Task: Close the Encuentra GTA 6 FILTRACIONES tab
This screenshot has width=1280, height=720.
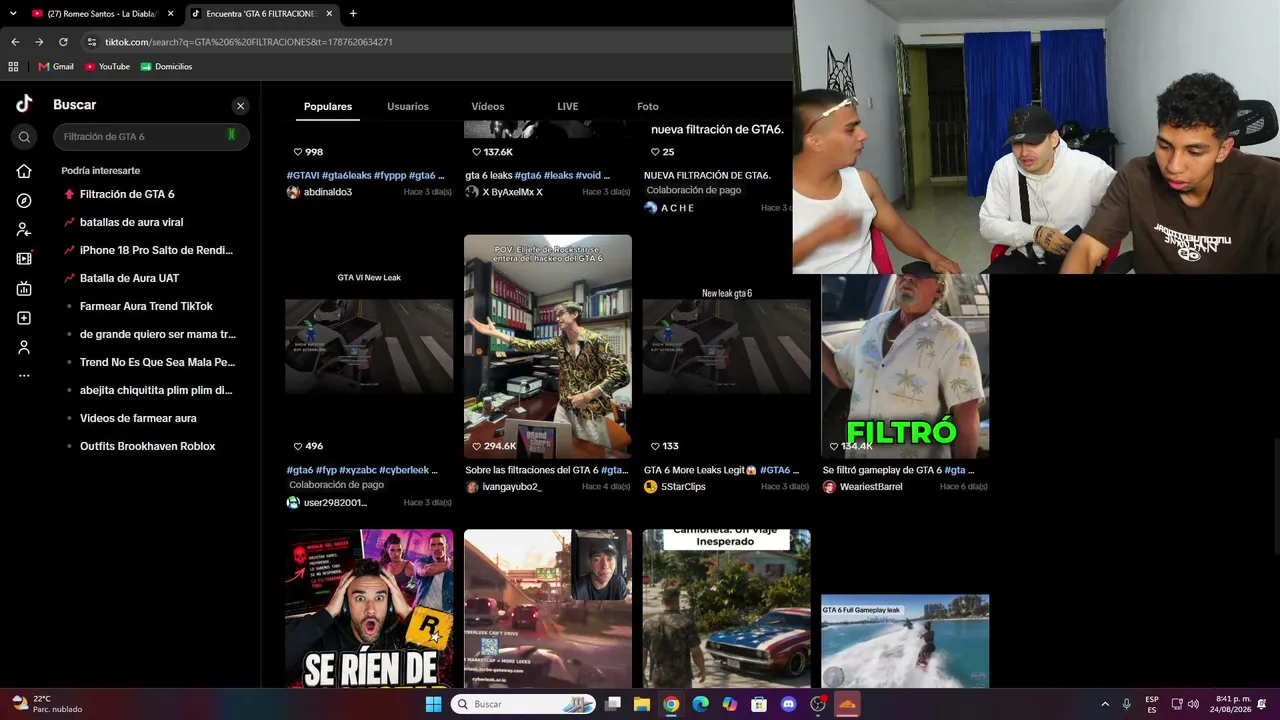Action: click(329, 14)
